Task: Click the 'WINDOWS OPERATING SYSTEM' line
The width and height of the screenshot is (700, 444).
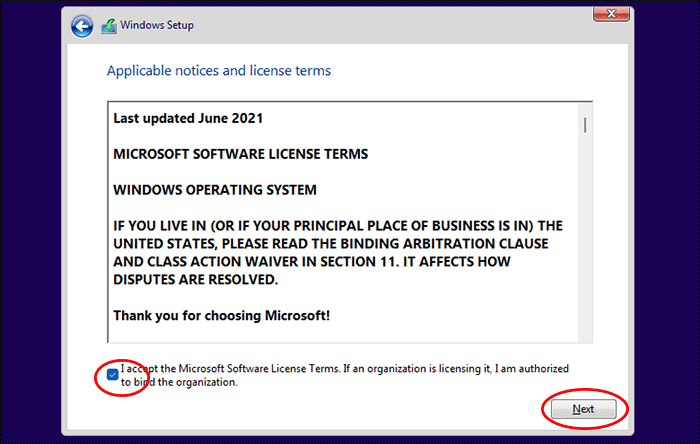Action: point(215,190)
